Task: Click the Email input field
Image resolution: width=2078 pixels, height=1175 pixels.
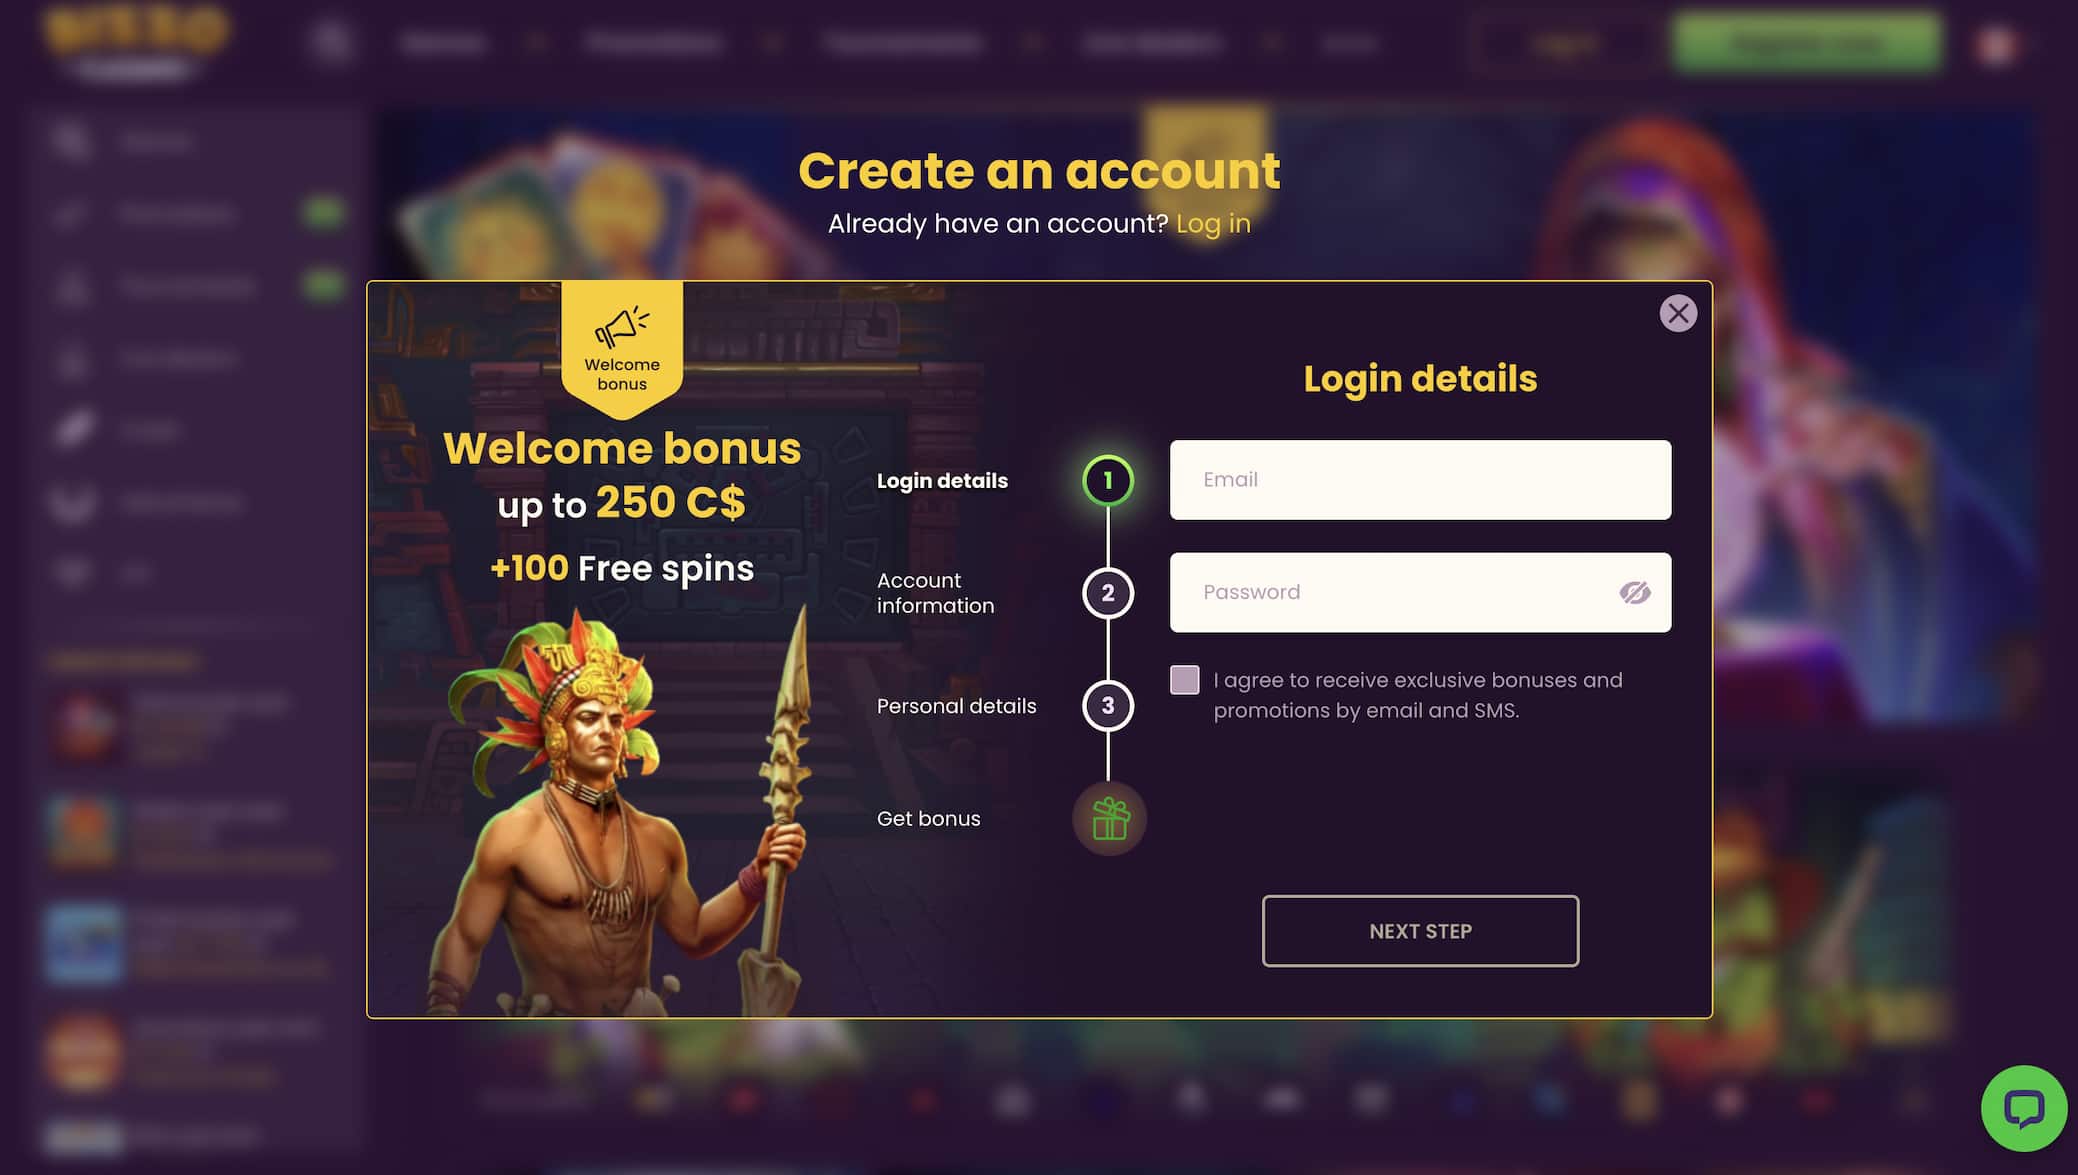Action: 1420,480
